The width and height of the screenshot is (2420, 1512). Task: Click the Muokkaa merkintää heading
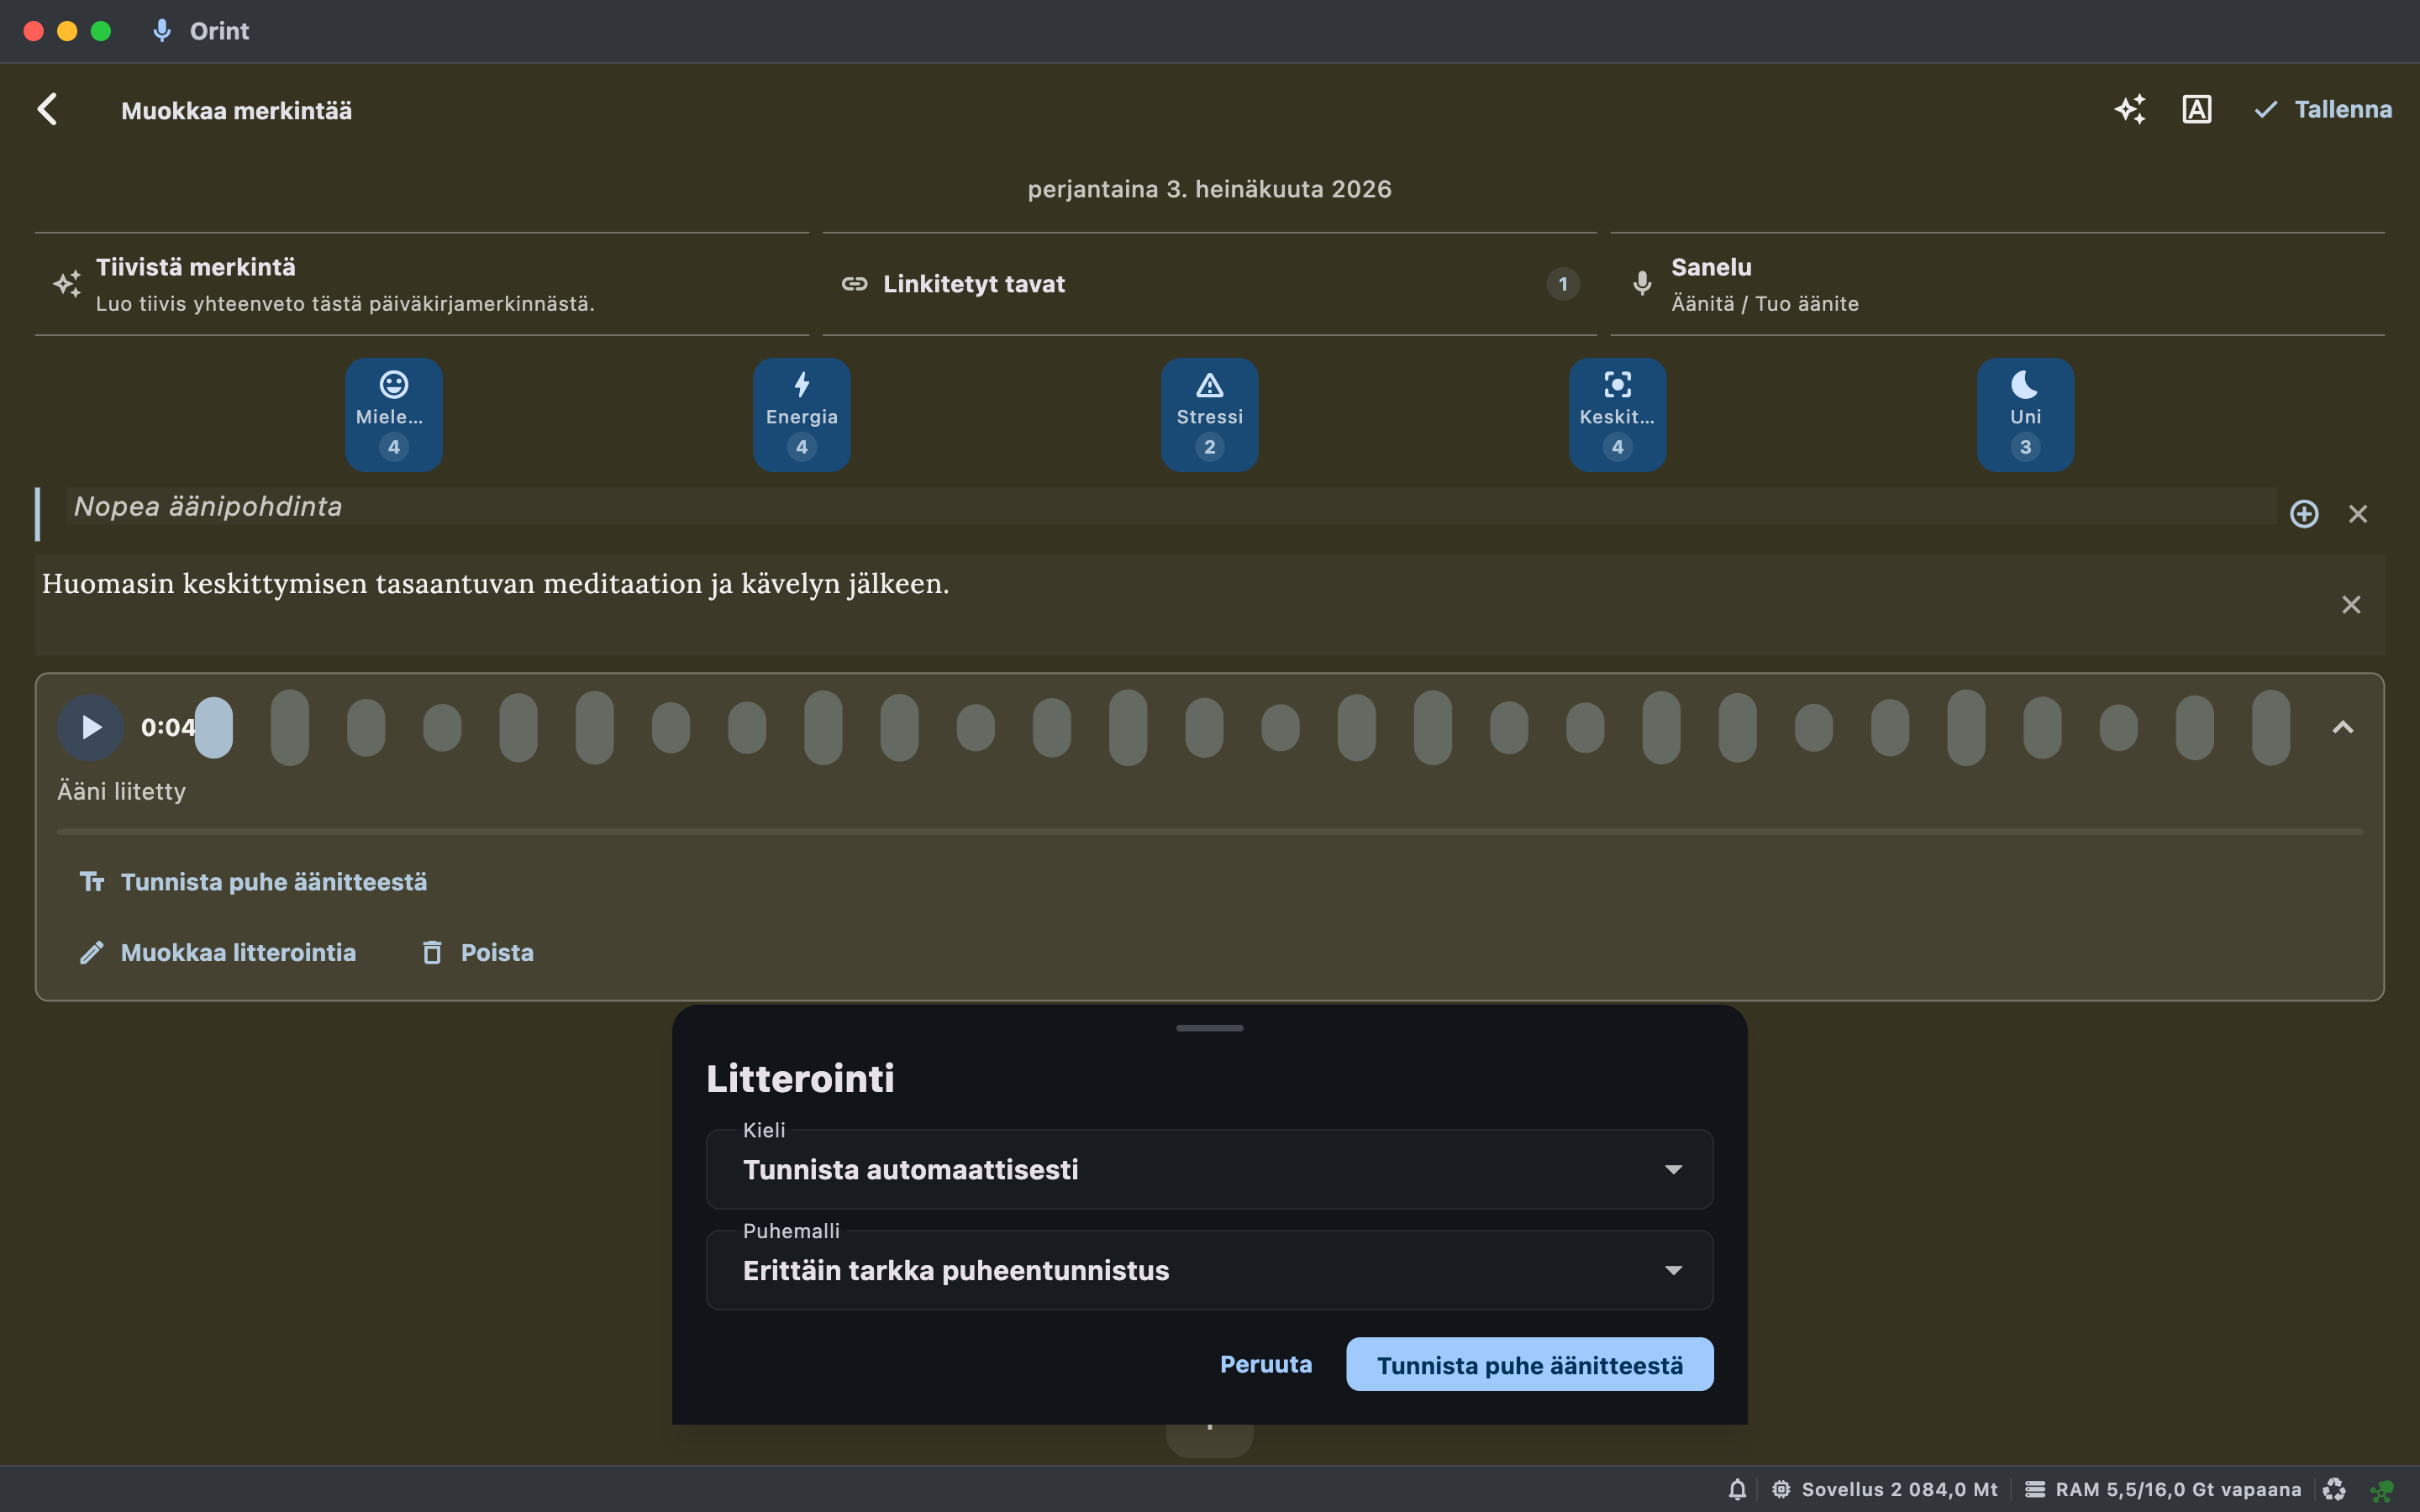point(236,111)
